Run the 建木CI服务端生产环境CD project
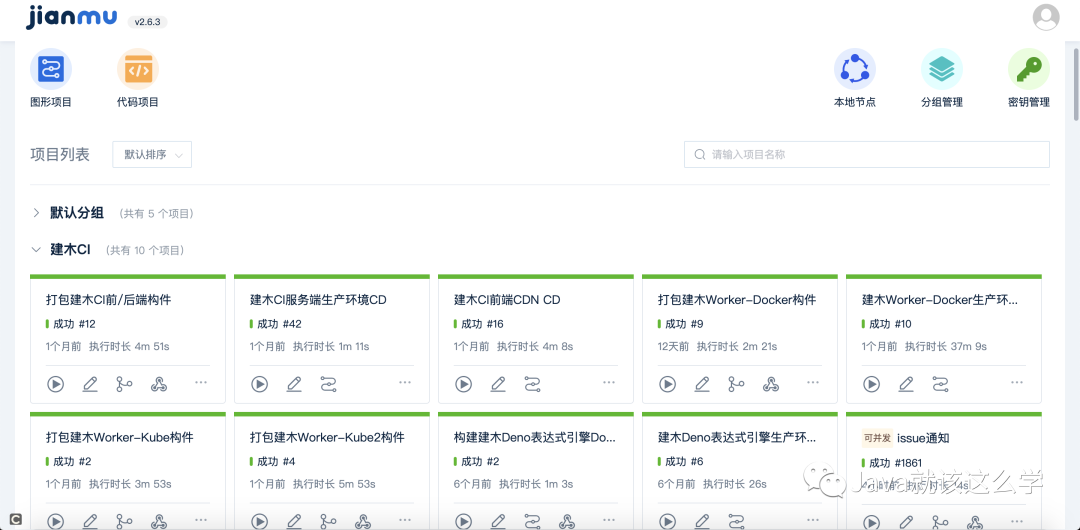This screenshot has height=530, width=1080. click(x=260, y=384)
